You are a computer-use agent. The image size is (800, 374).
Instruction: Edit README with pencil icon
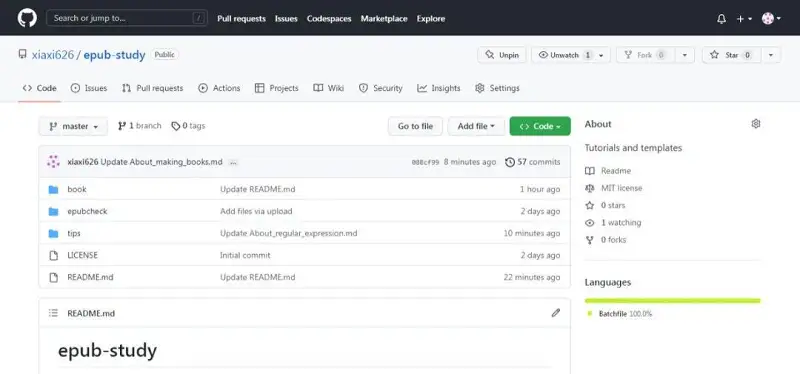(x=556, y=313)
